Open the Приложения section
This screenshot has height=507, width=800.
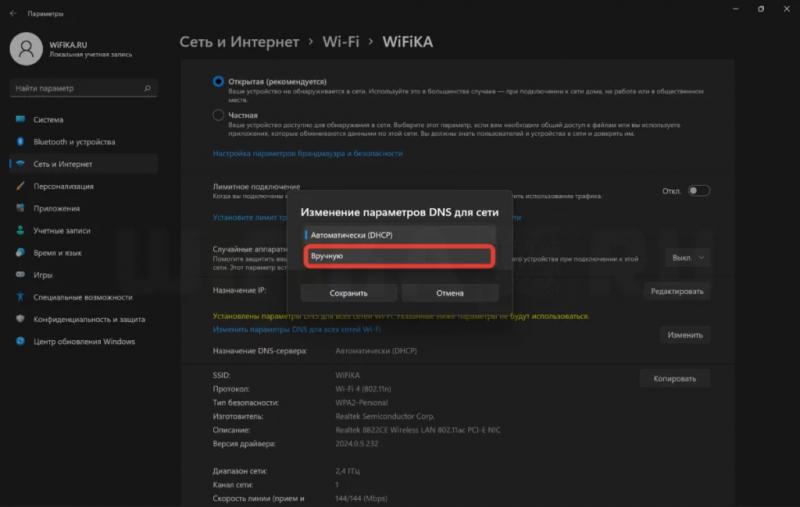(x=56, y=208)
